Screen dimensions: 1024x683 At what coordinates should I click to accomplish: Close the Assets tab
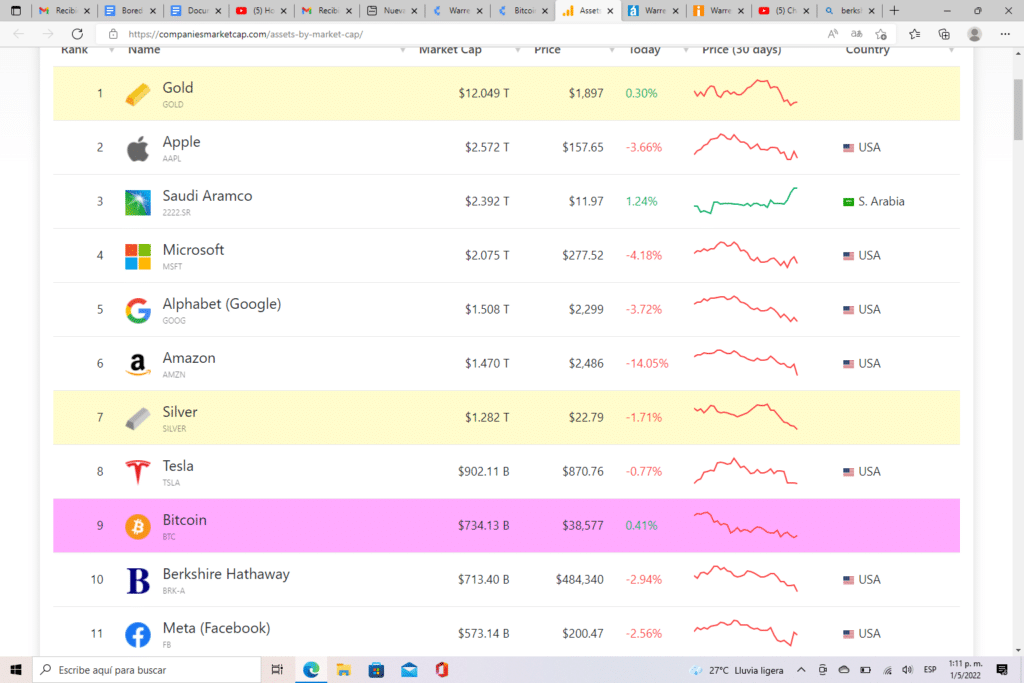pyautogui.click(x=610, y=10)
